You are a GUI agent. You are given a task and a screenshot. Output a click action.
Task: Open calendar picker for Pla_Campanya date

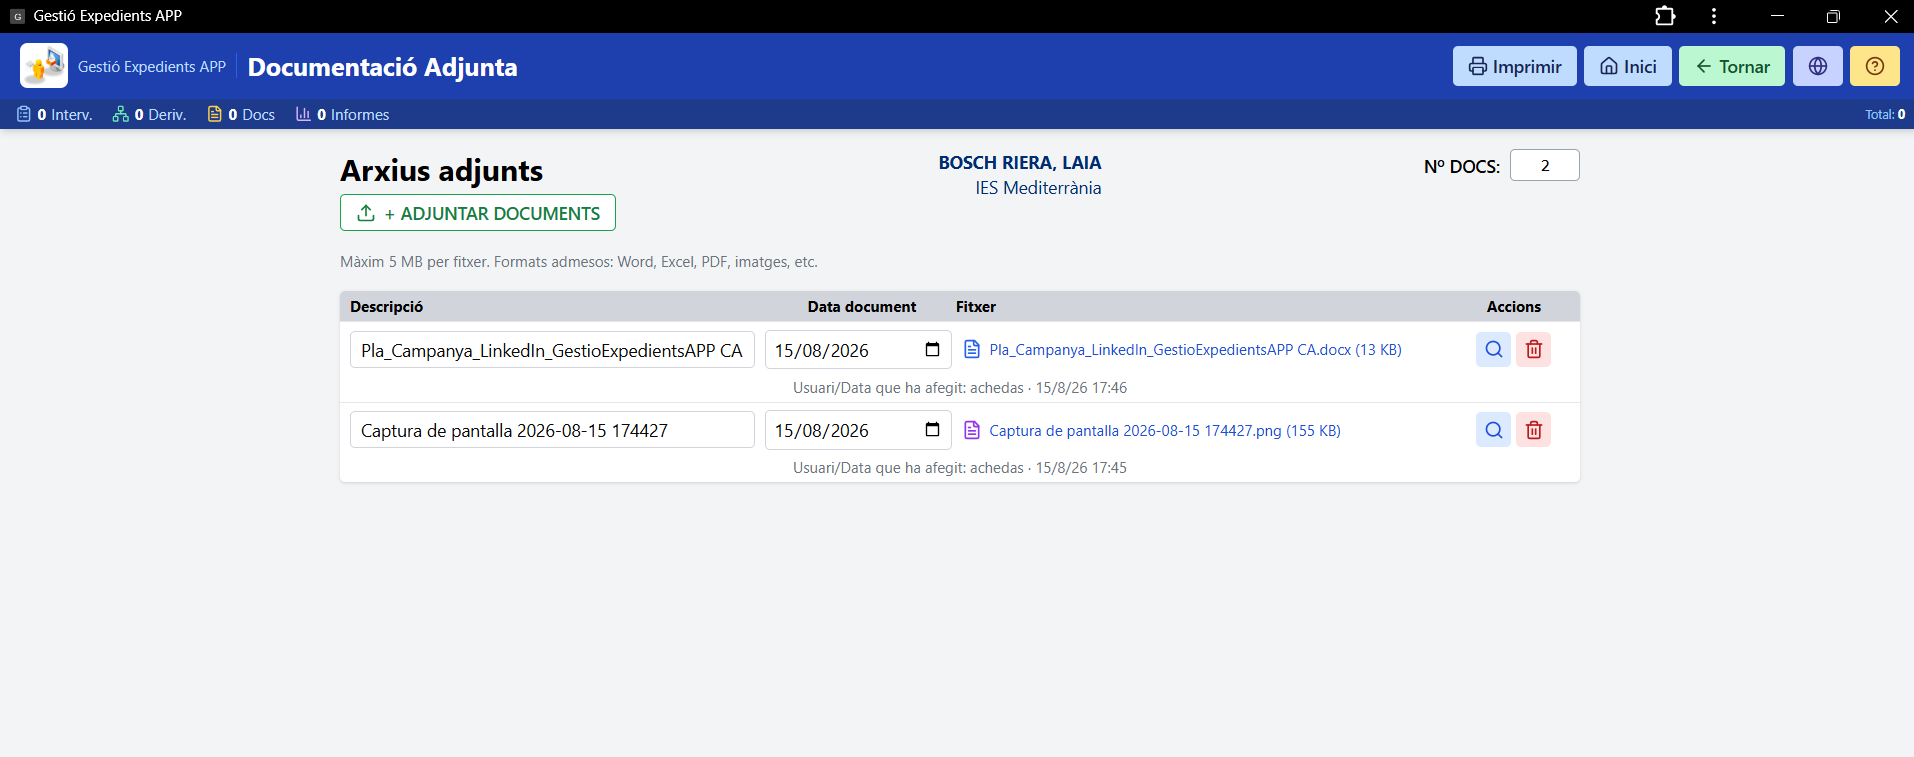[x=932, y=350]
